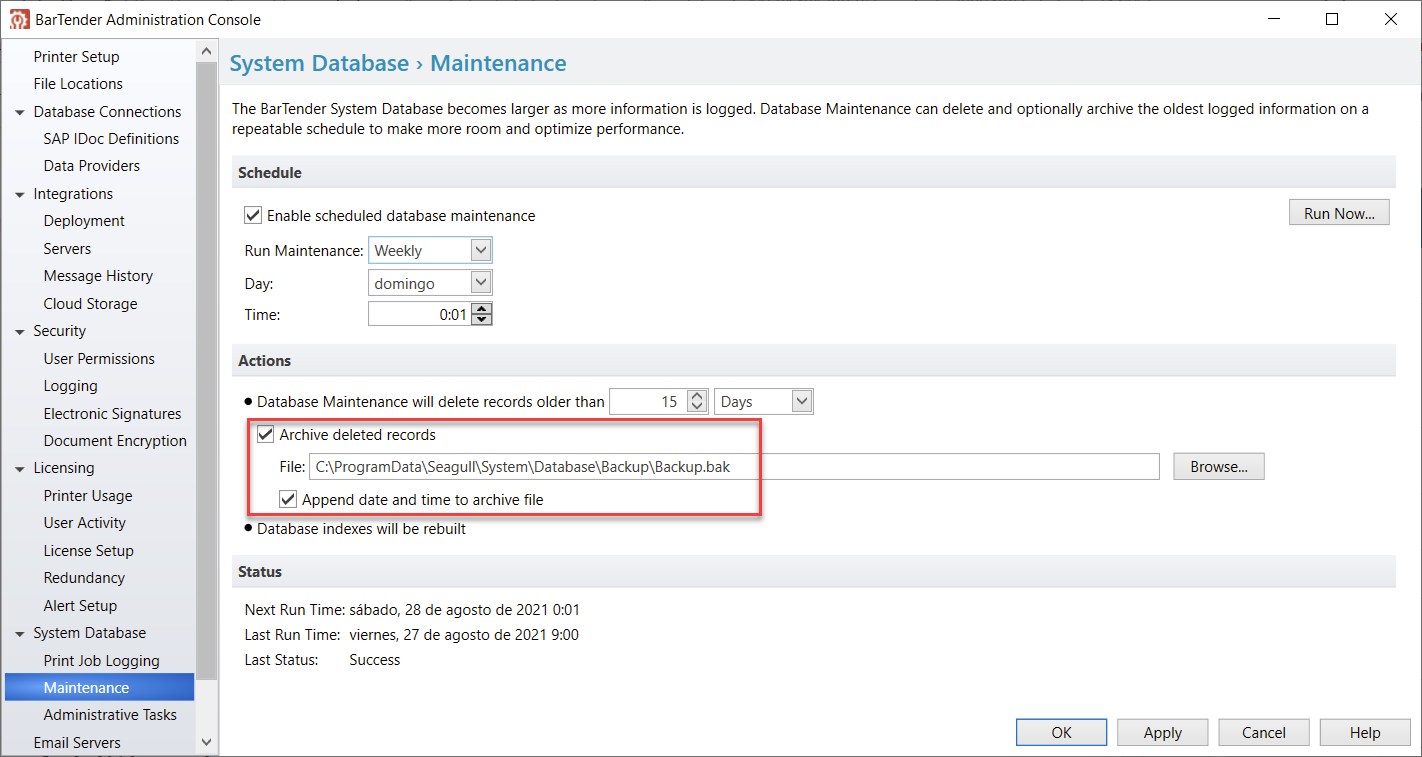Increase the Time value with up arrow

pos(482,309)
